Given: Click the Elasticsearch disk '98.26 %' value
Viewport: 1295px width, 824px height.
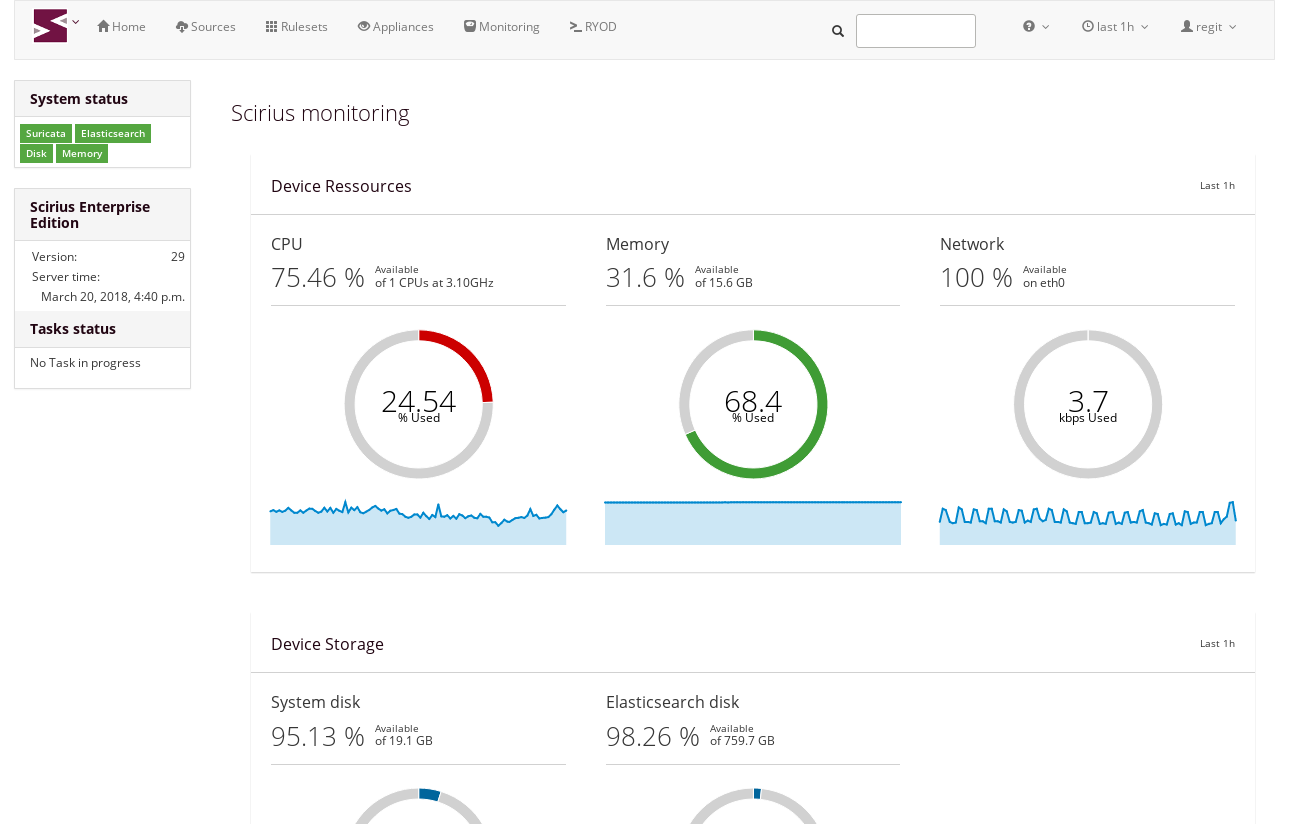Looking at the screenshot, I should [x=653, y=737].
